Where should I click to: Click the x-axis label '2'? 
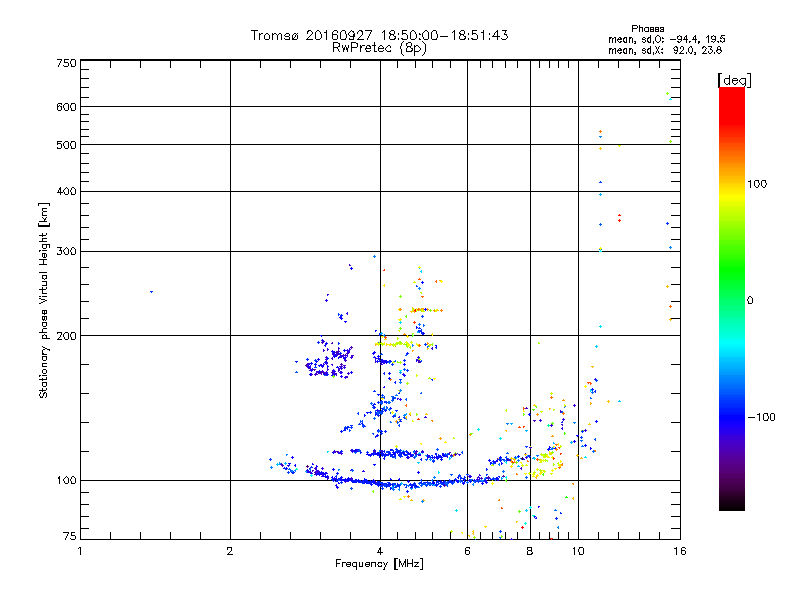click(x=230, y=551)
